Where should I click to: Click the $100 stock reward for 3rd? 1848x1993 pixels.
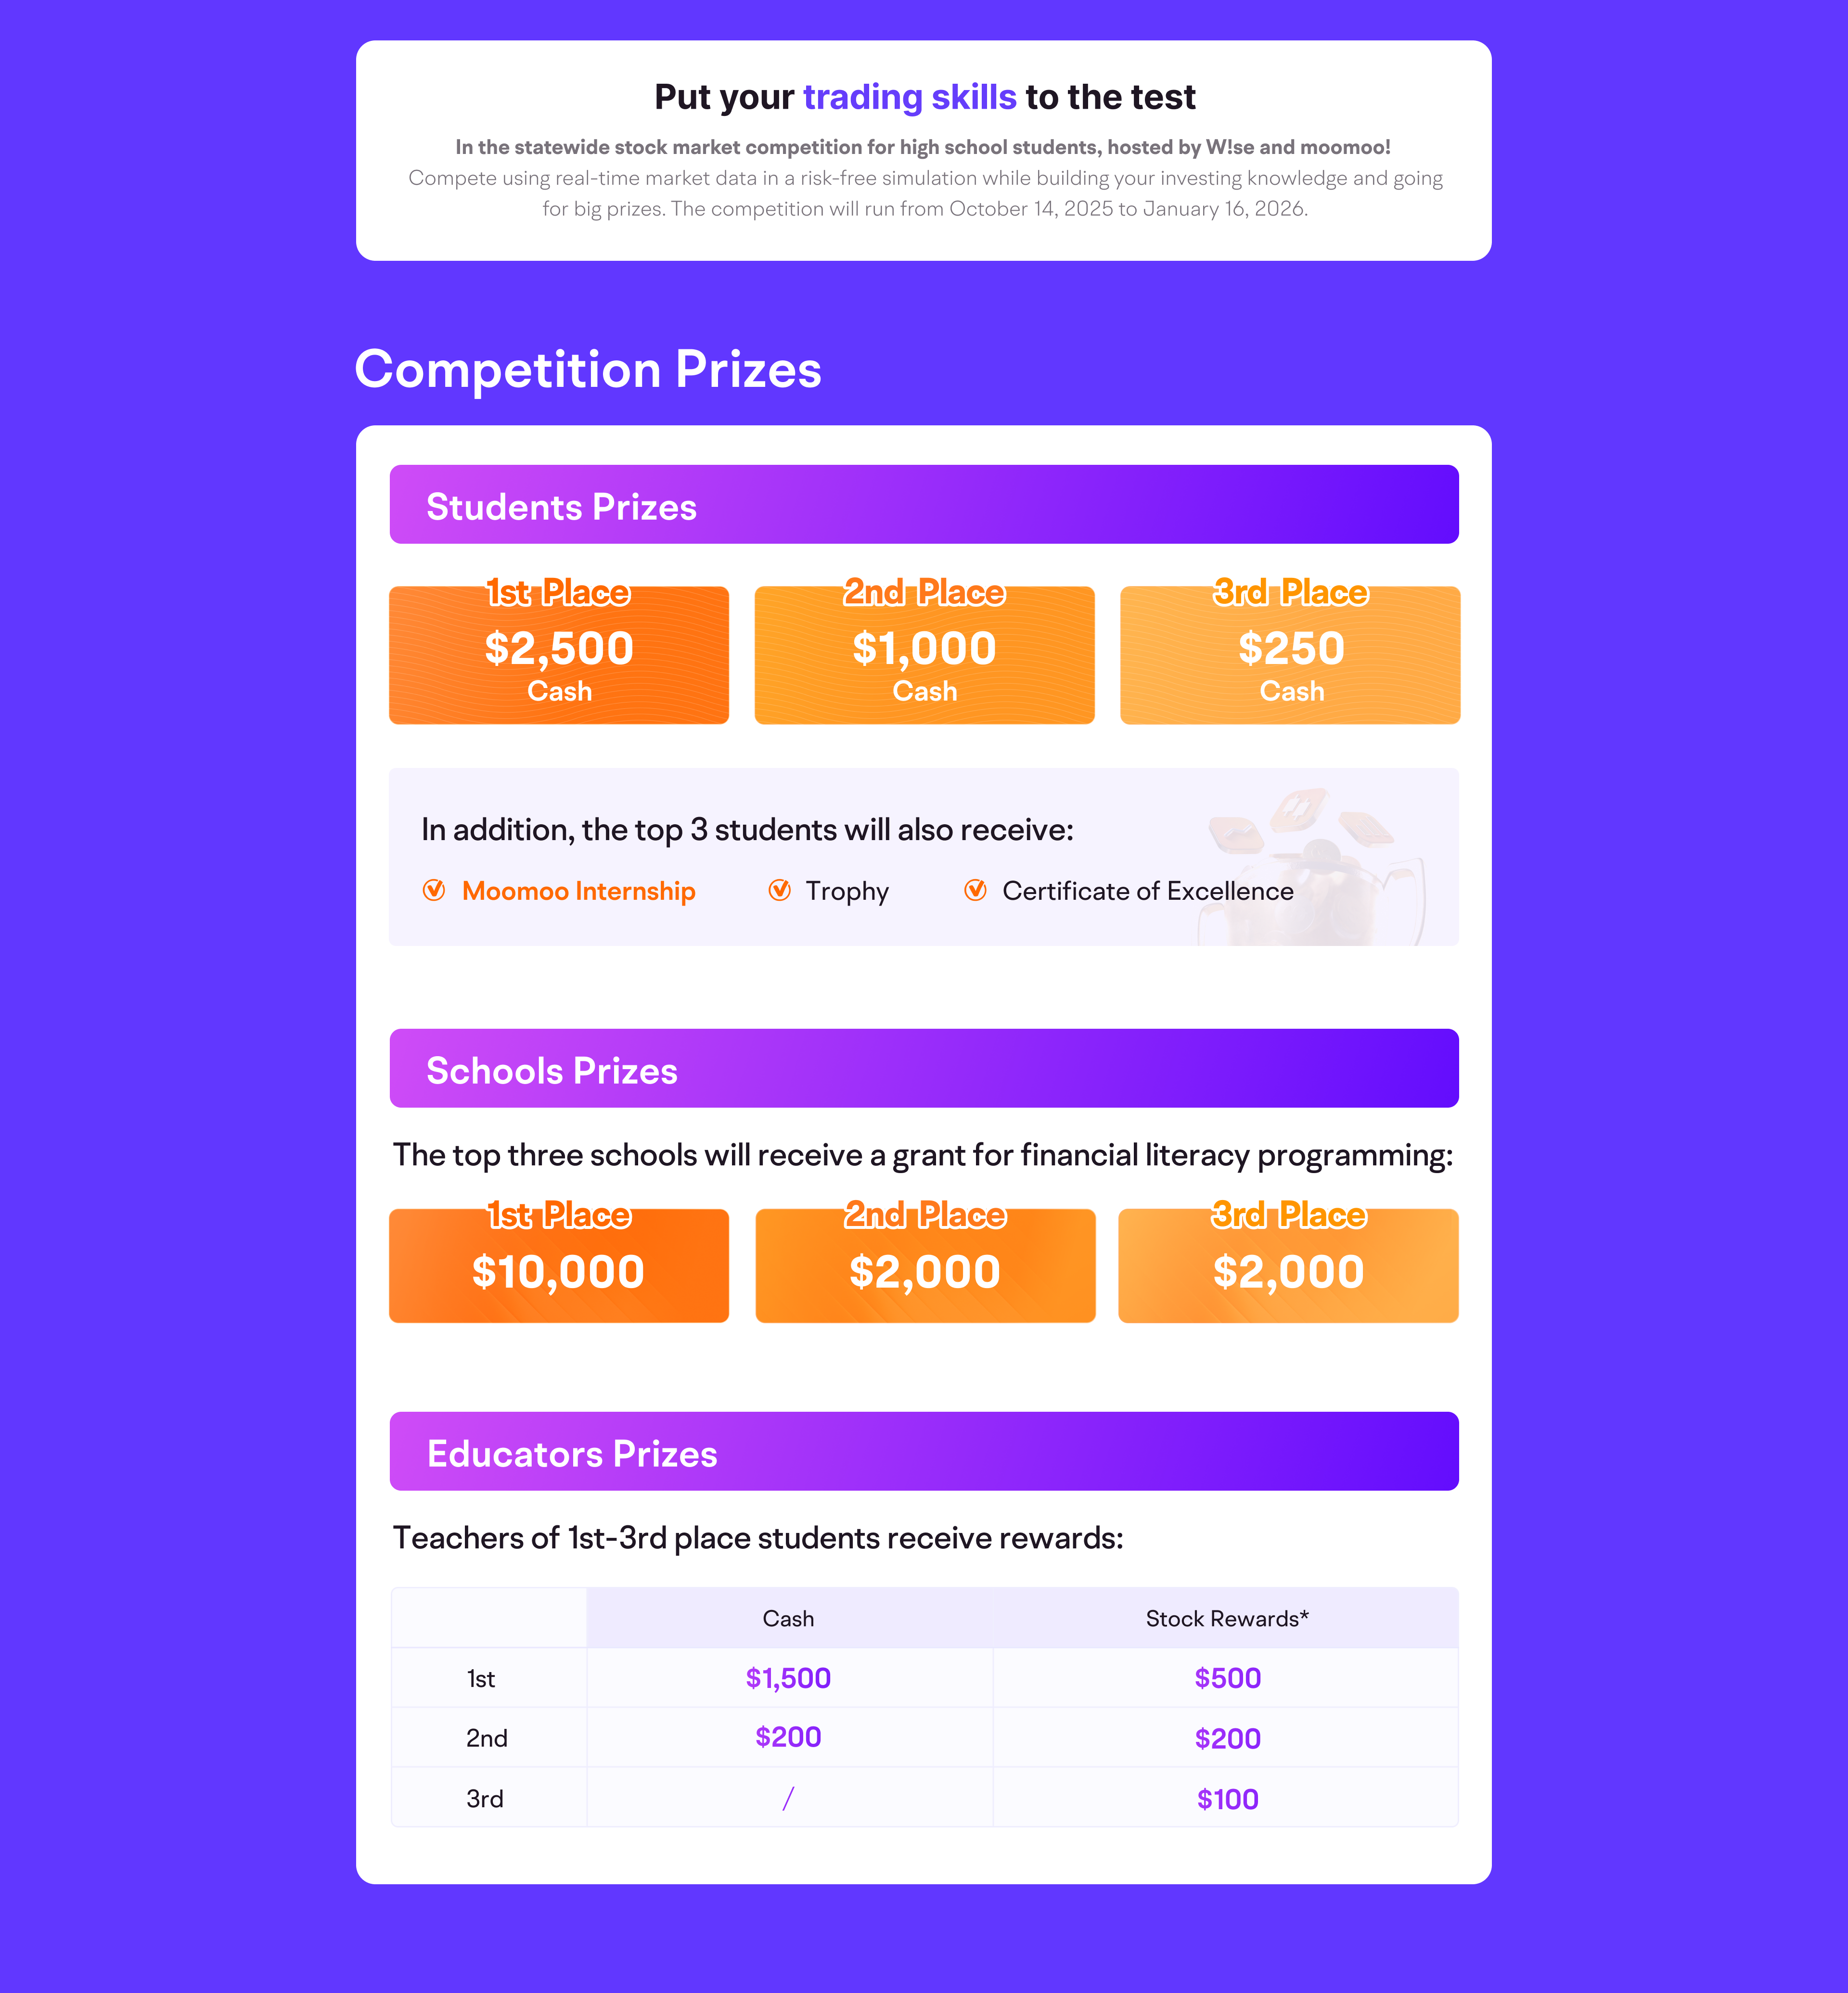pyautogui.click(x=1227, y=1800)
